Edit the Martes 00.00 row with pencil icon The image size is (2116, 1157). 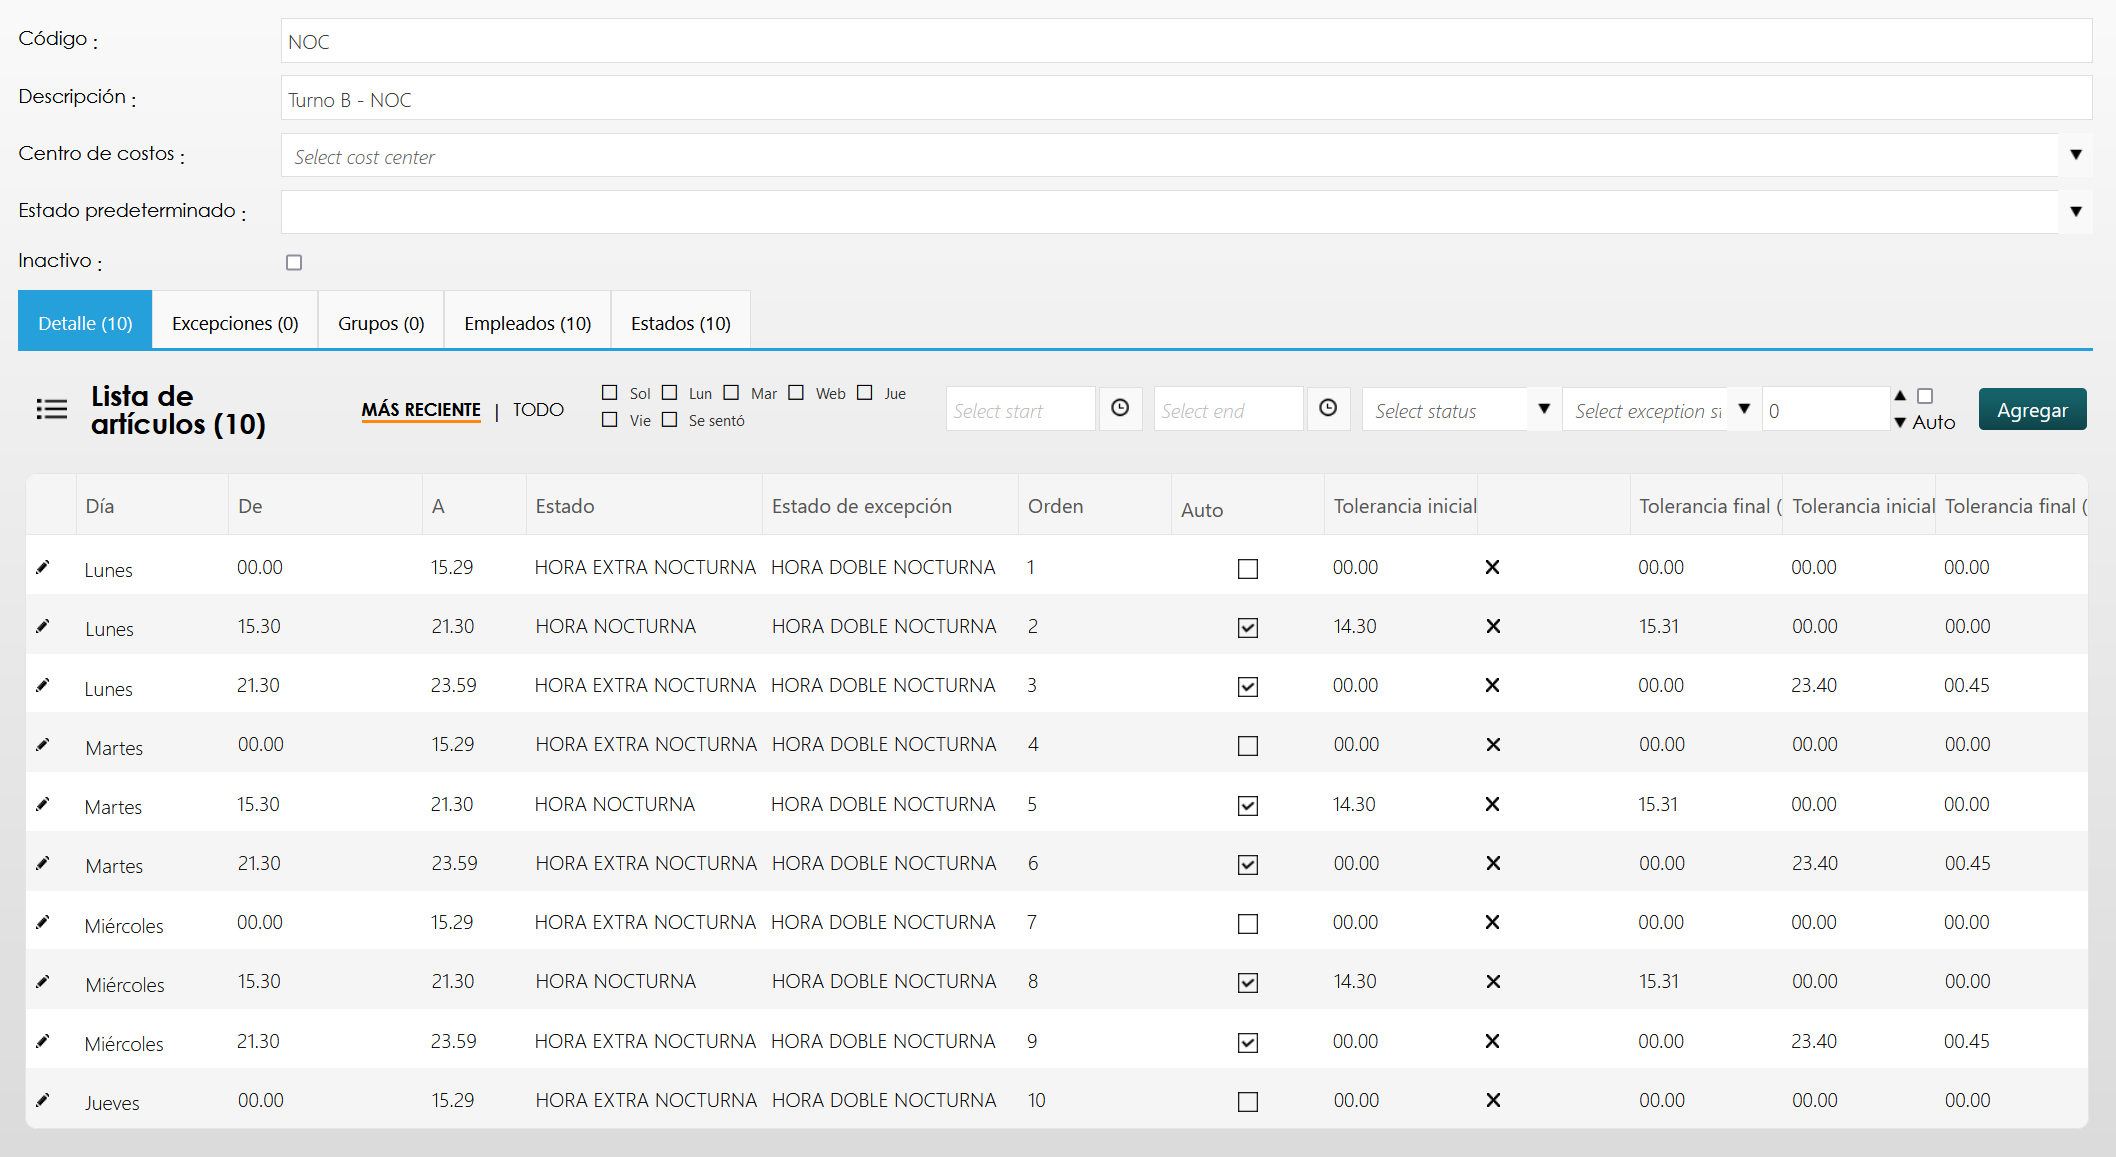pyautogui.click(x=42, y=744)
